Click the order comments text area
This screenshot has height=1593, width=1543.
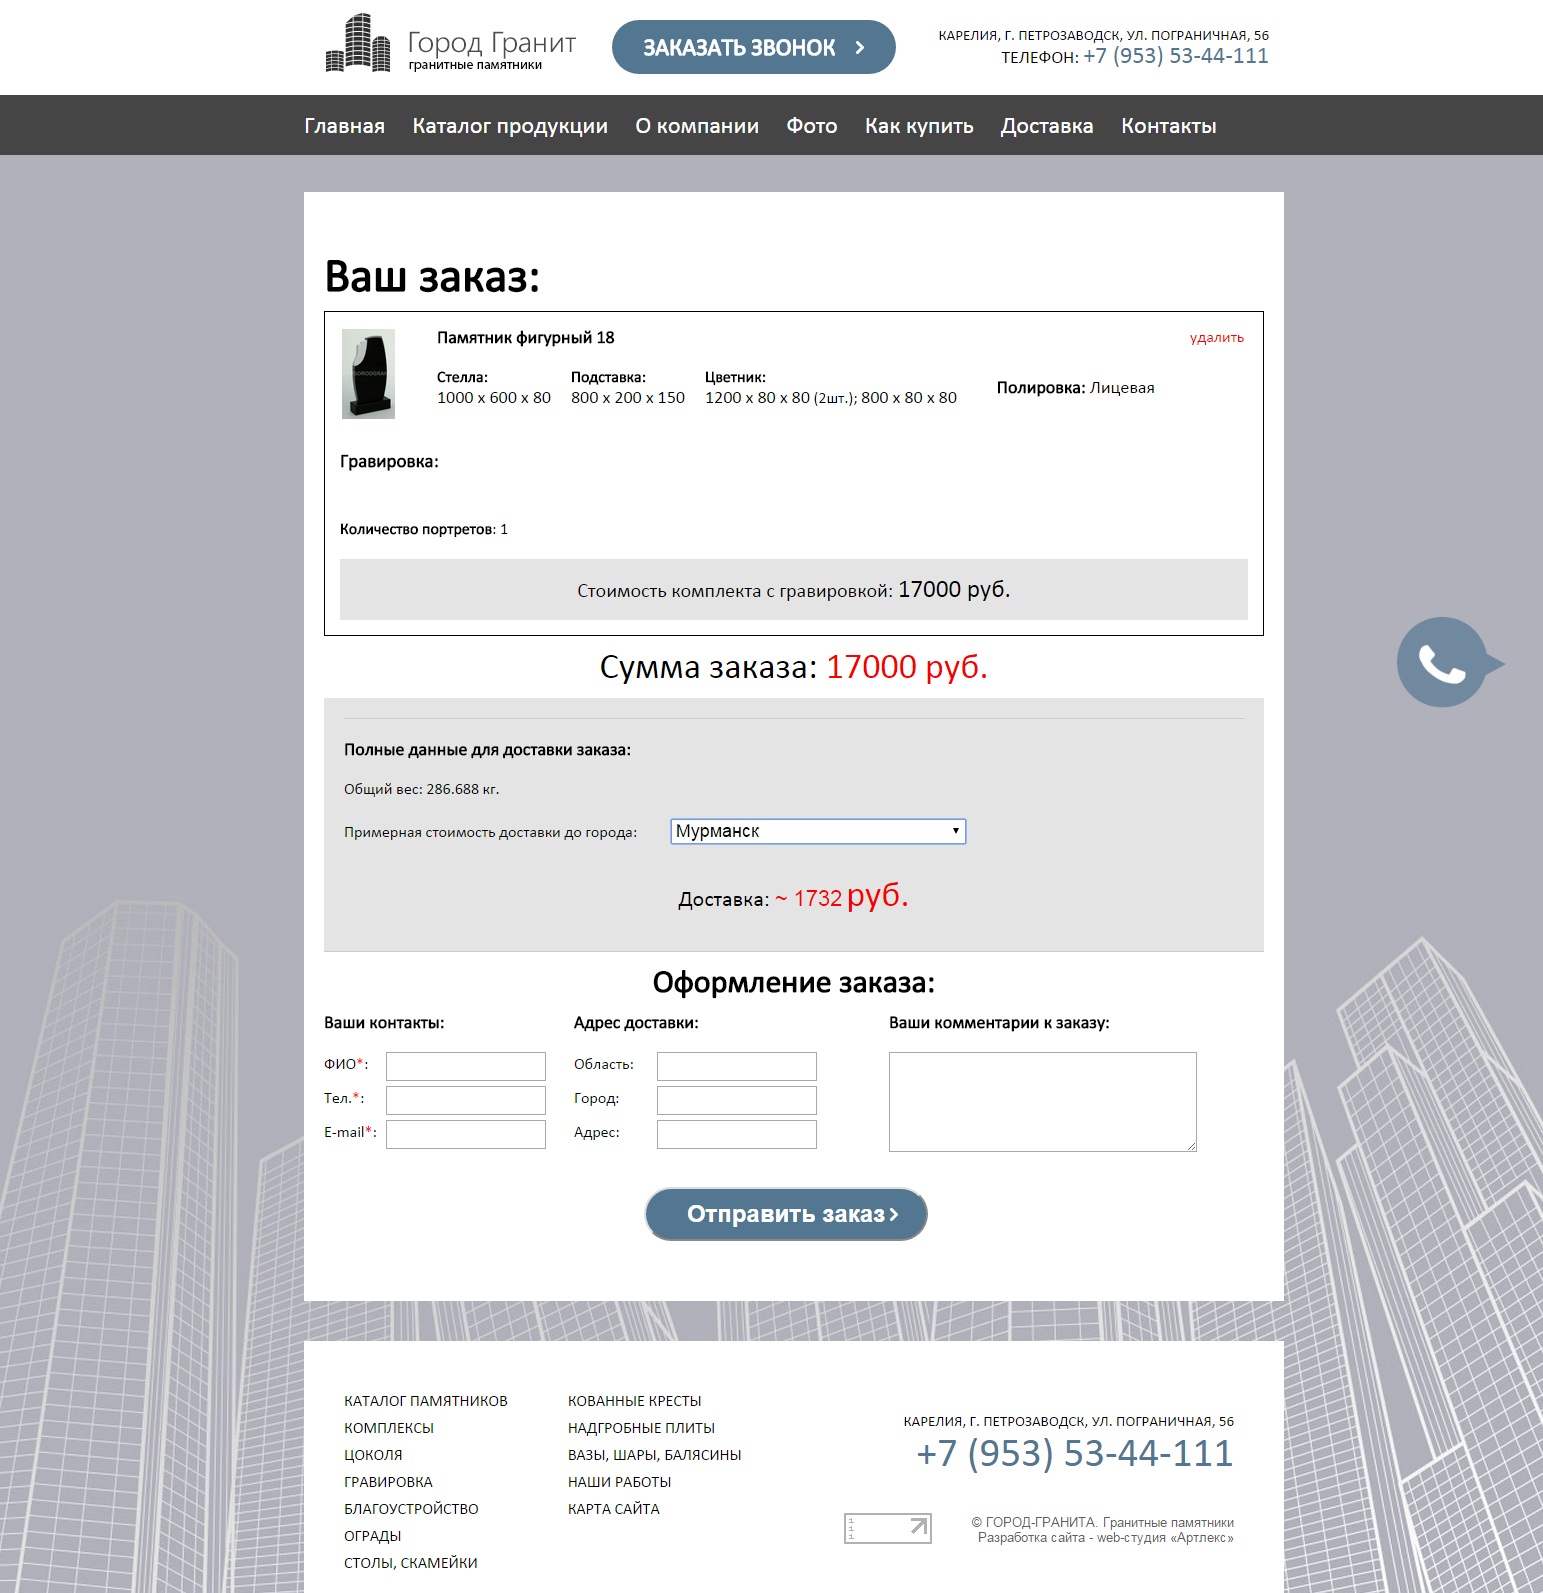(x=1042, y=1101)
